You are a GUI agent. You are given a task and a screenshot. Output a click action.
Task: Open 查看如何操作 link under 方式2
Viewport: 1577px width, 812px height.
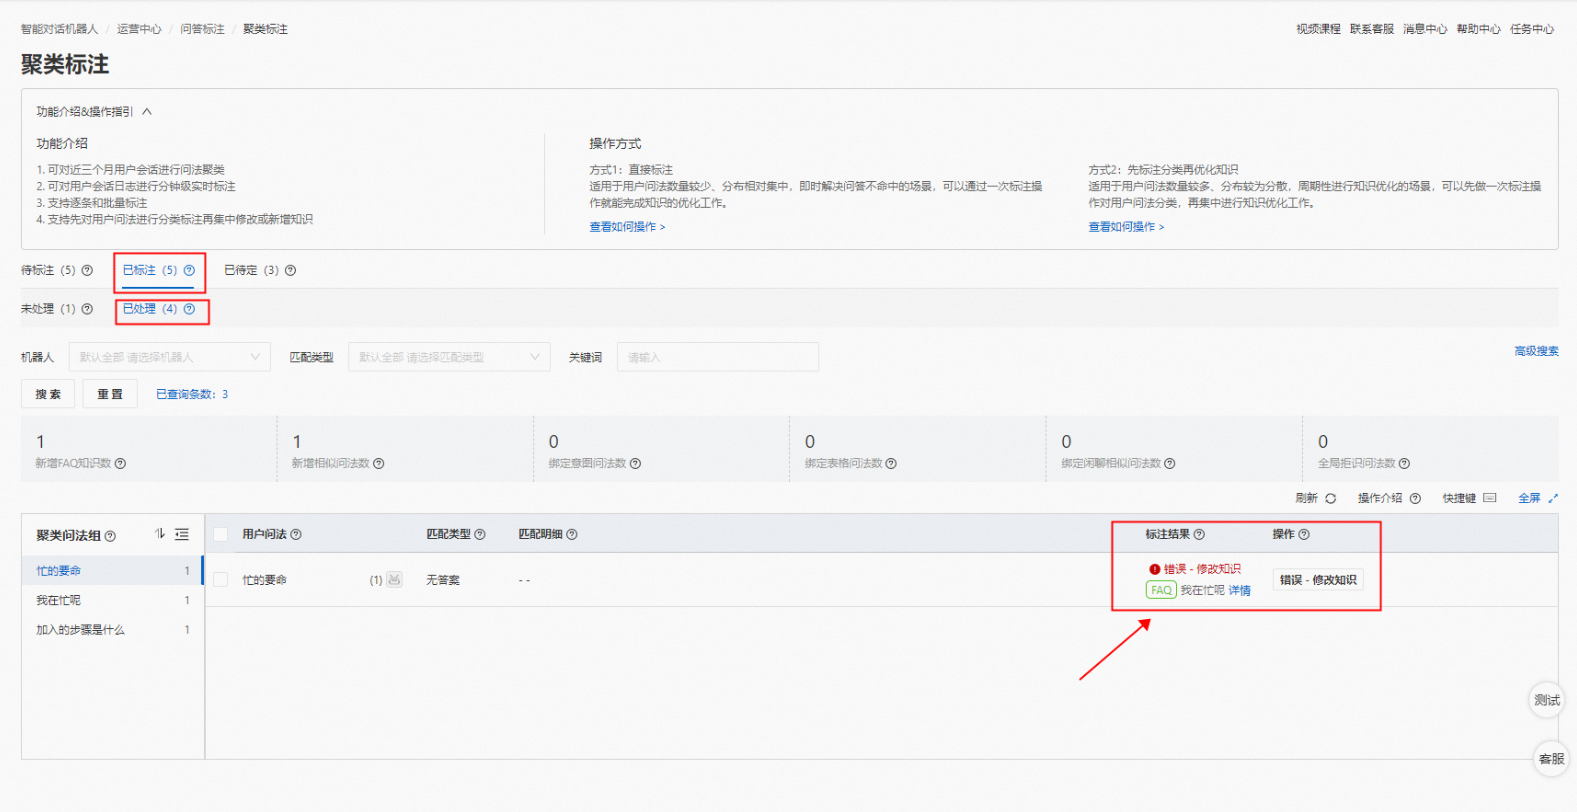1126,227
